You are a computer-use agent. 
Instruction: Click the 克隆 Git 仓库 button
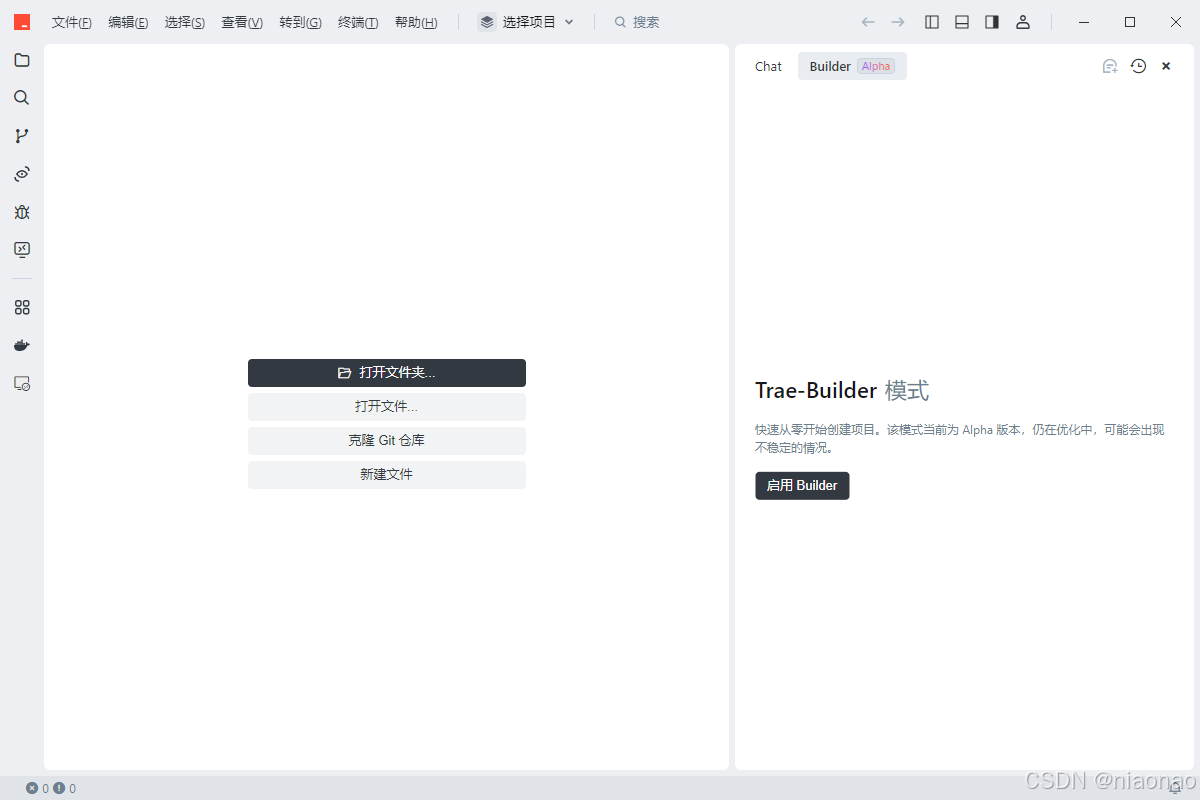tap(387, 441)
